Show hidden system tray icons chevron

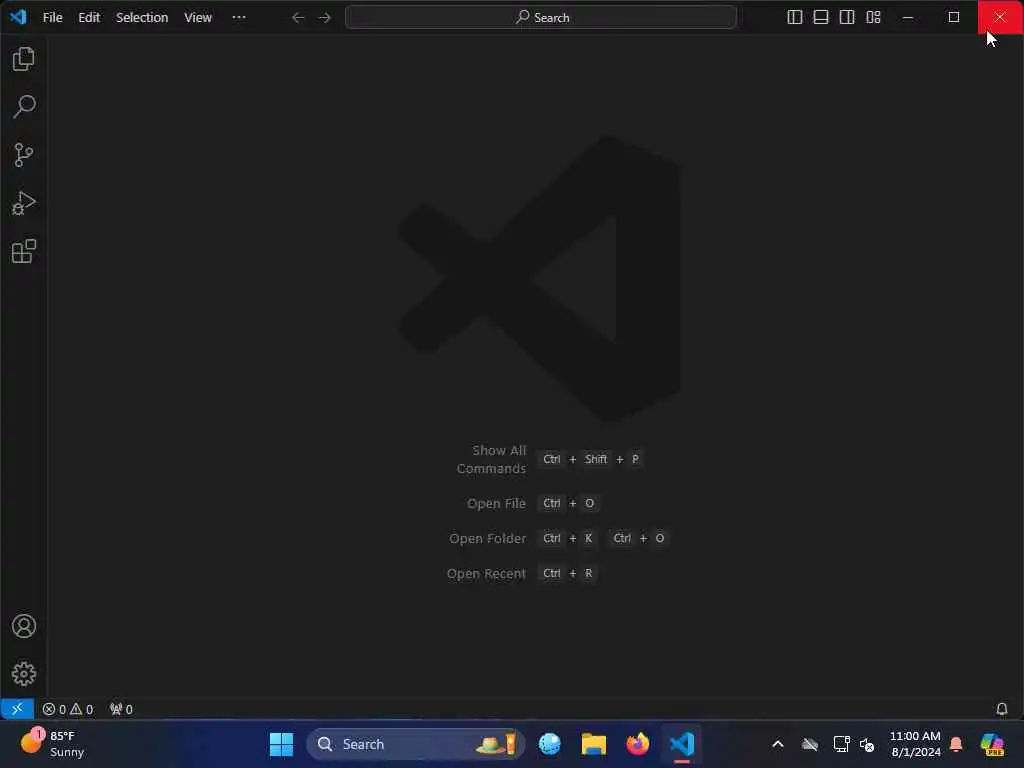point(777,744)
